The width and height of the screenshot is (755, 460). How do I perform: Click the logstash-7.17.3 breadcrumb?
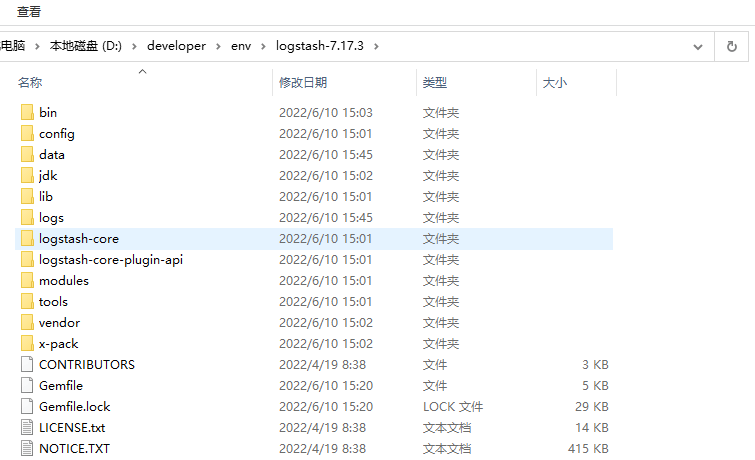point(320,46)
